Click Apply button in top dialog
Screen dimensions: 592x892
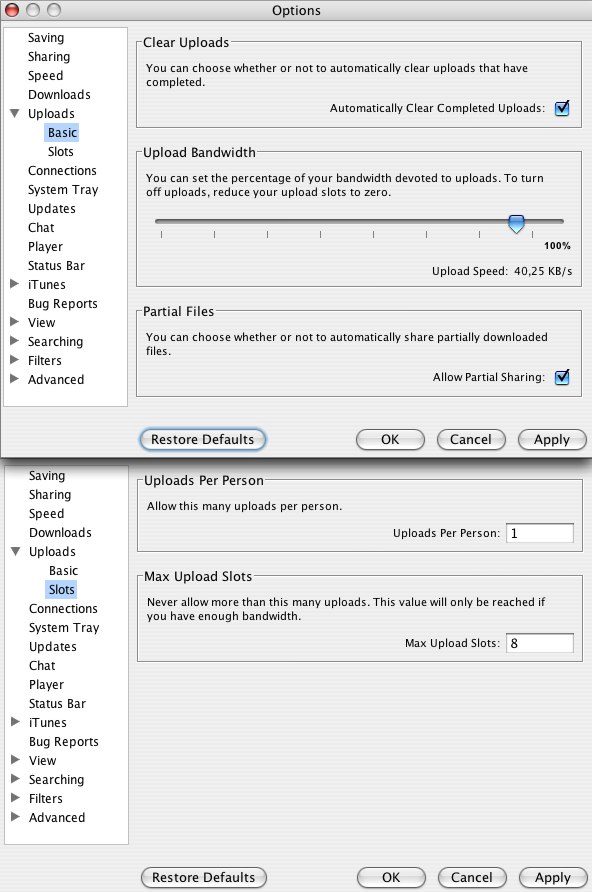tap(552, 440)
